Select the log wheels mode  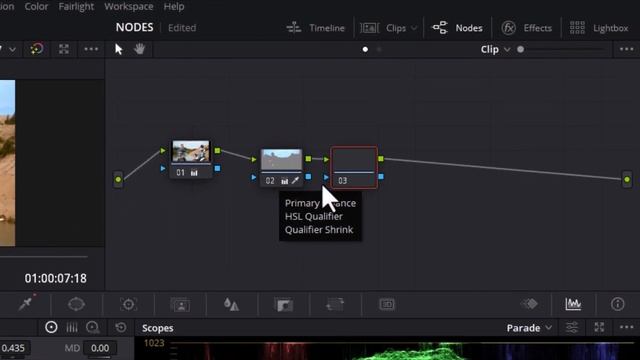[93, 327]
